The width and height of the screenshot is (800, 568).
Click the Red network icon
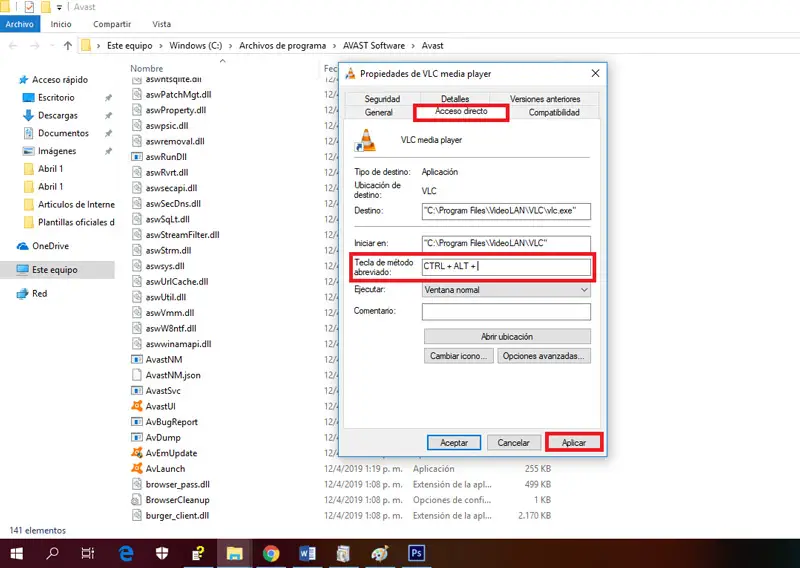click(22, 293)
